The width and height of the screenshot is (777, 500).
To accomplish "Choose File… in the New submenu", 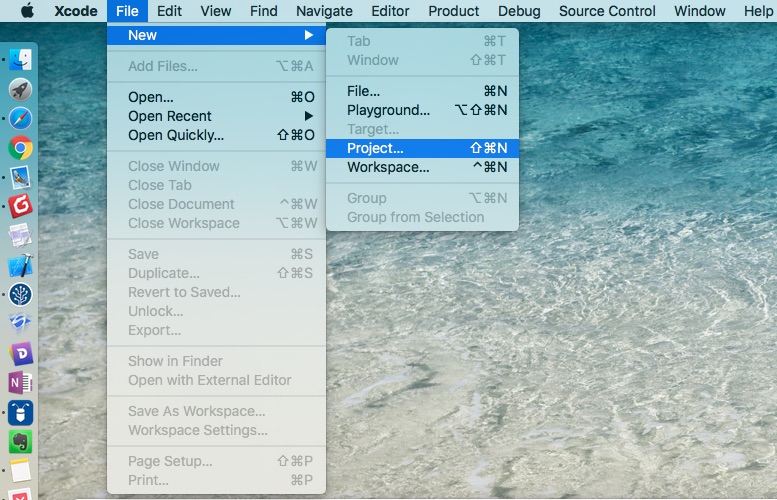I will click(x=422, y=91).
